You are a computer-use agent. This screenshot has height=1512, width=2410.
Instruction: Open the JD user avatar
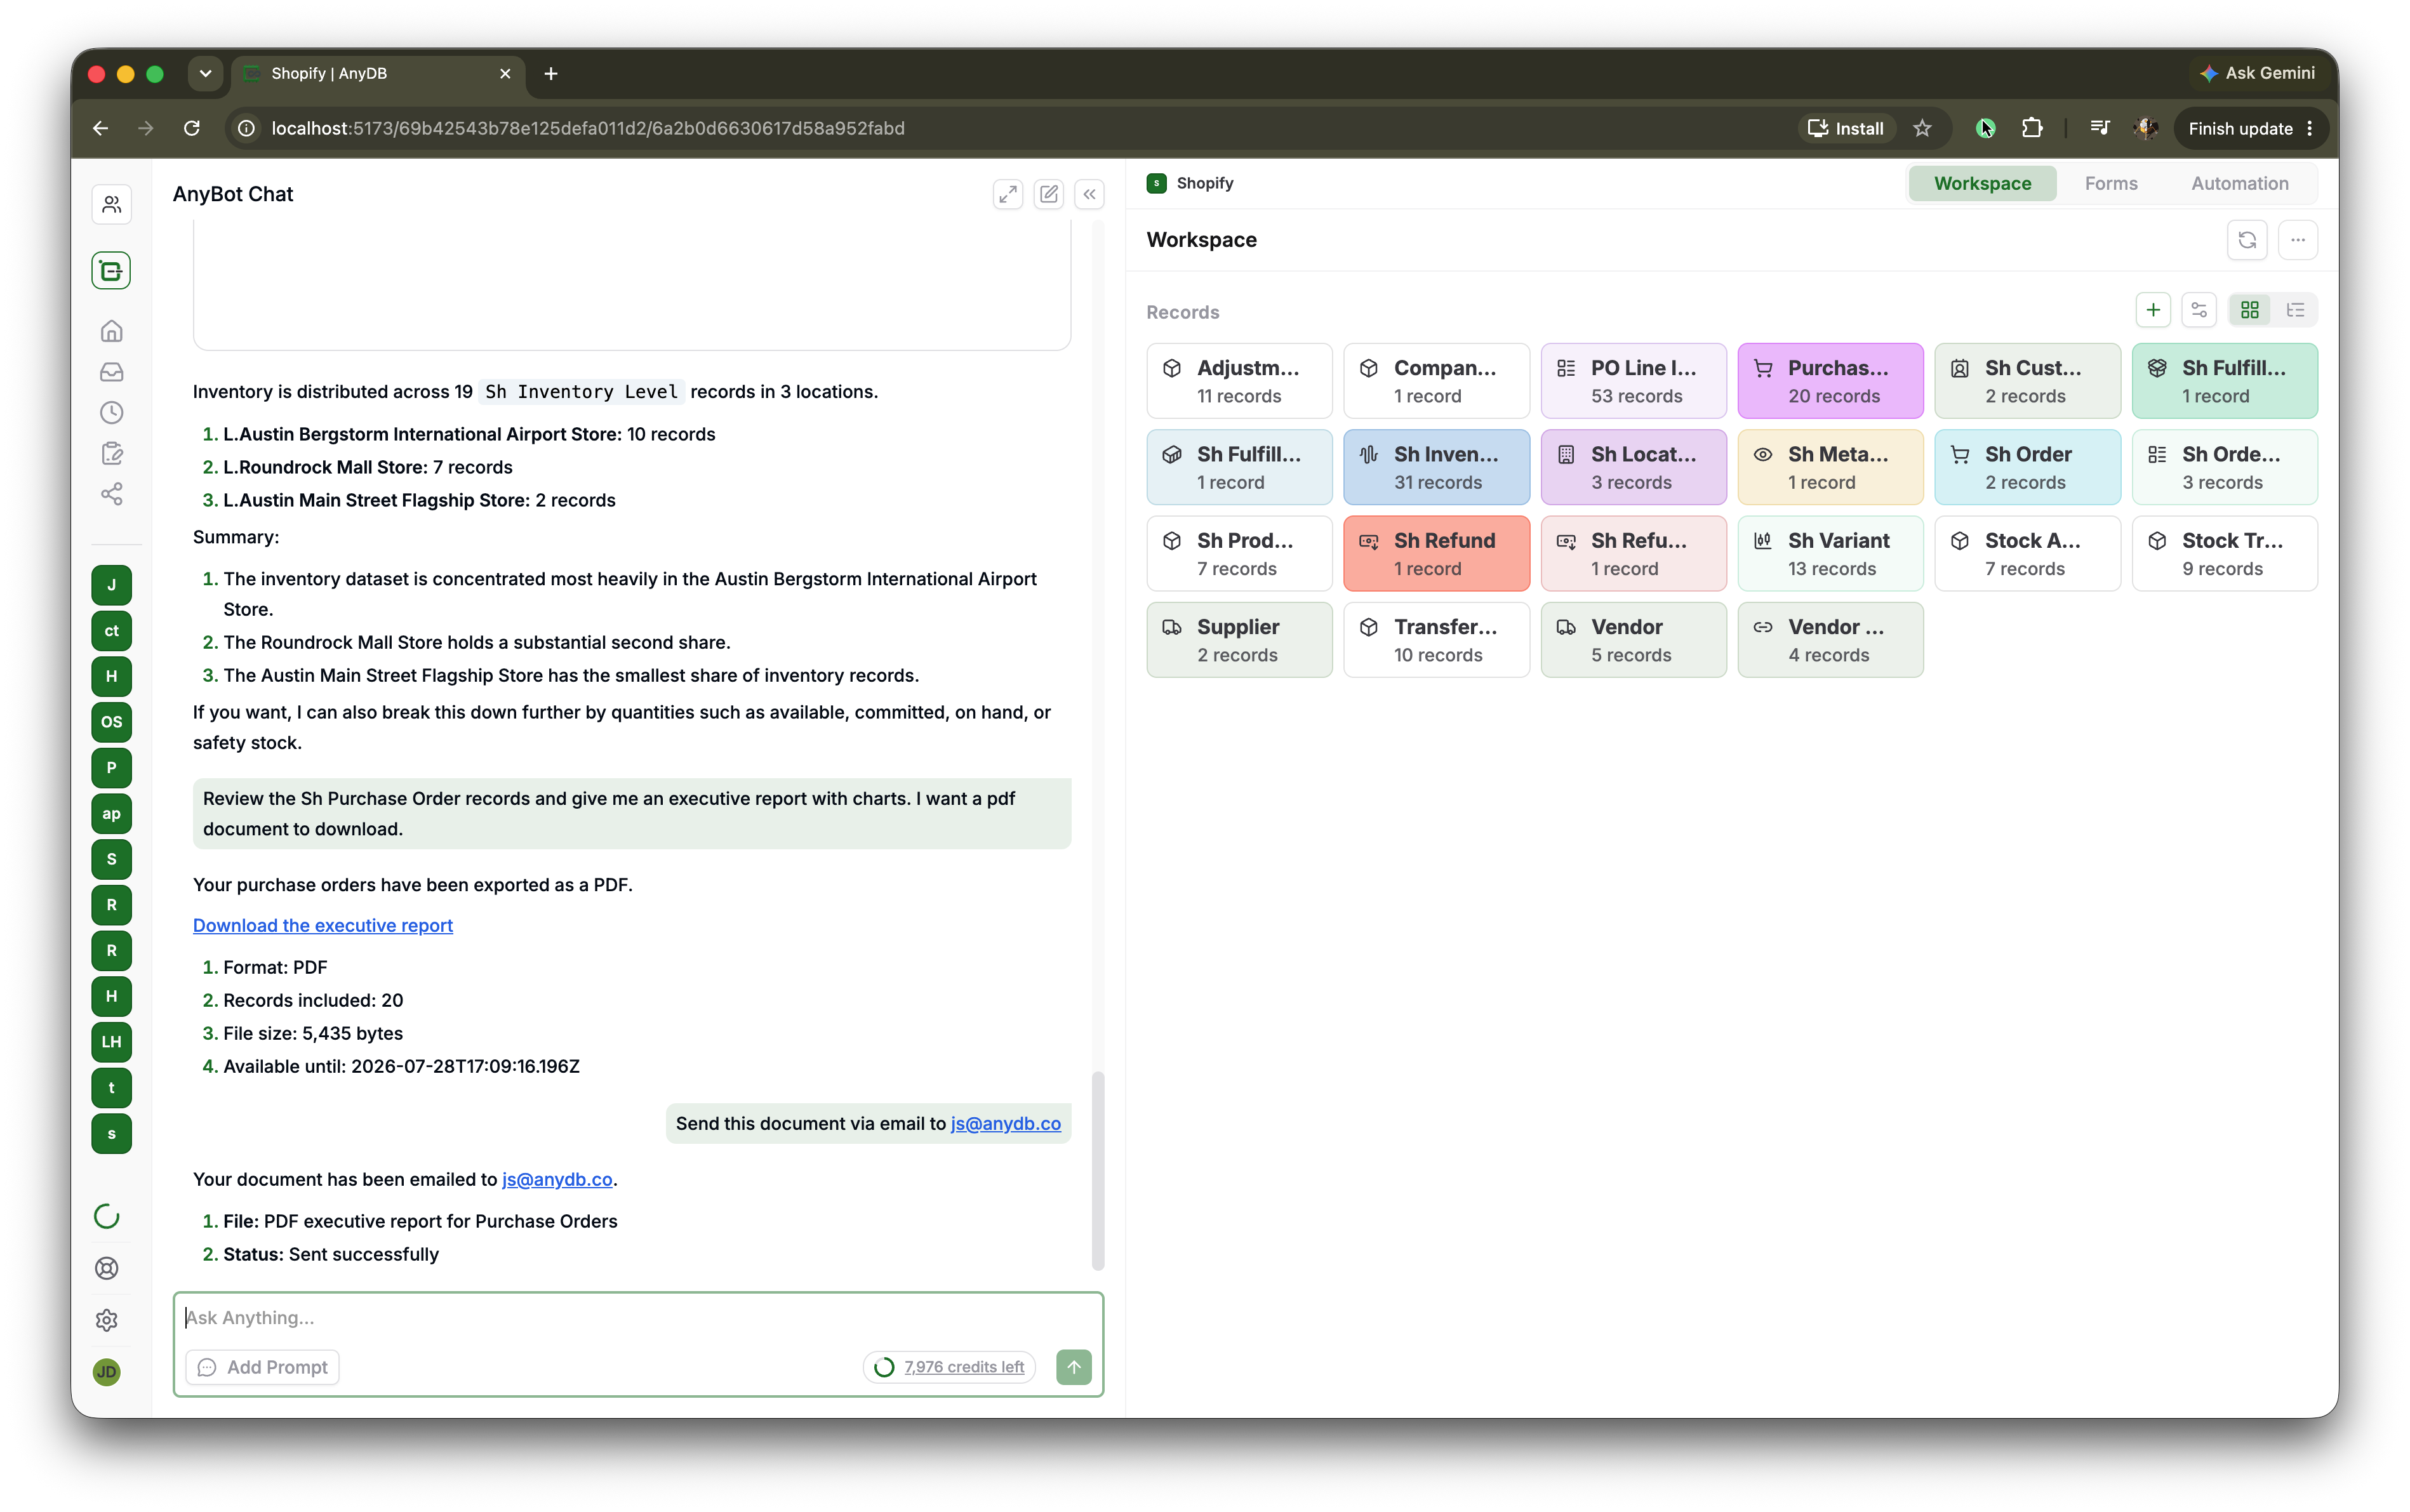(107, 1371)
